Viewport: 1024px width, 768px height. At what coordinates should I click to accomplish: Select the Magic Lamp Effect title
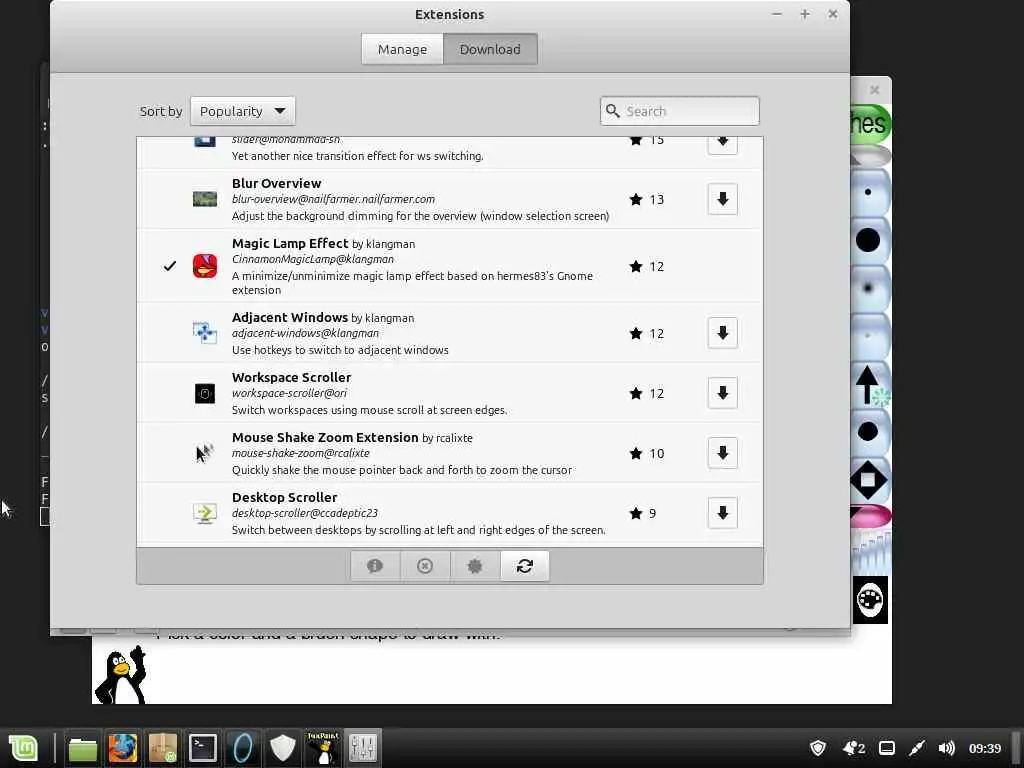pyautogui.click(x=290, y=244)
